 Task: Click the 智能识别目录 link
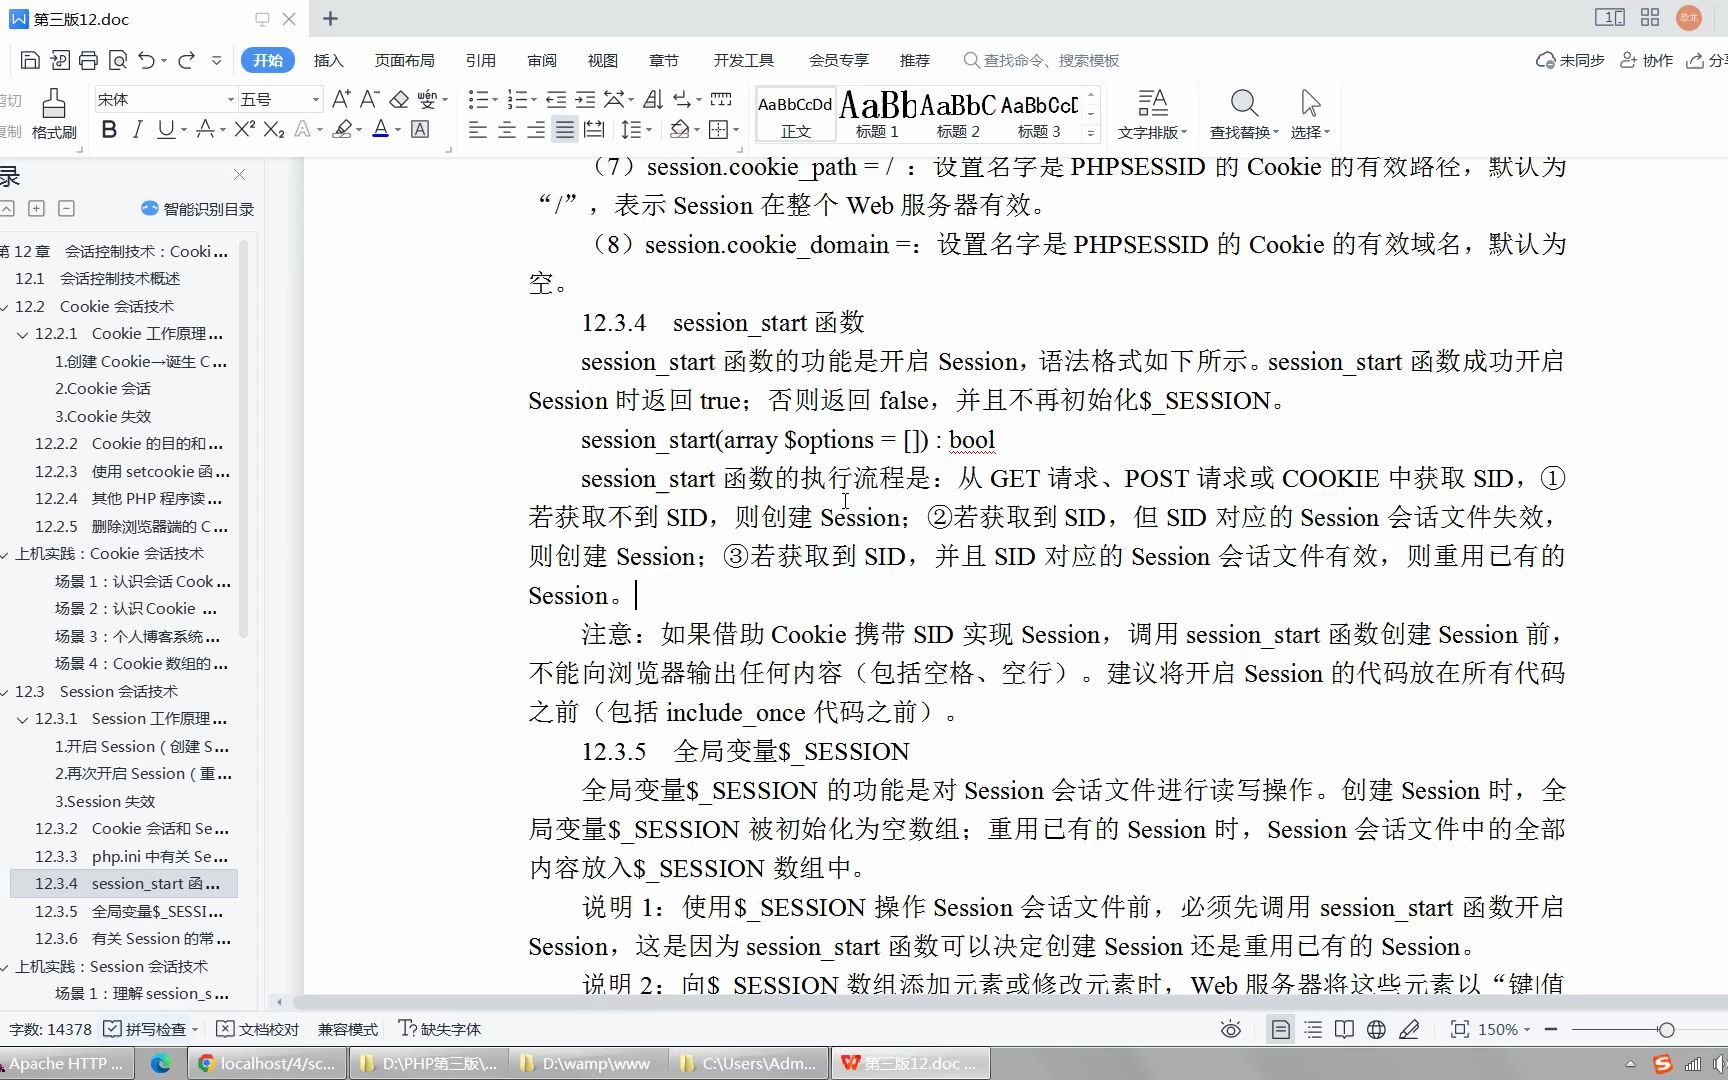(196, 209)
